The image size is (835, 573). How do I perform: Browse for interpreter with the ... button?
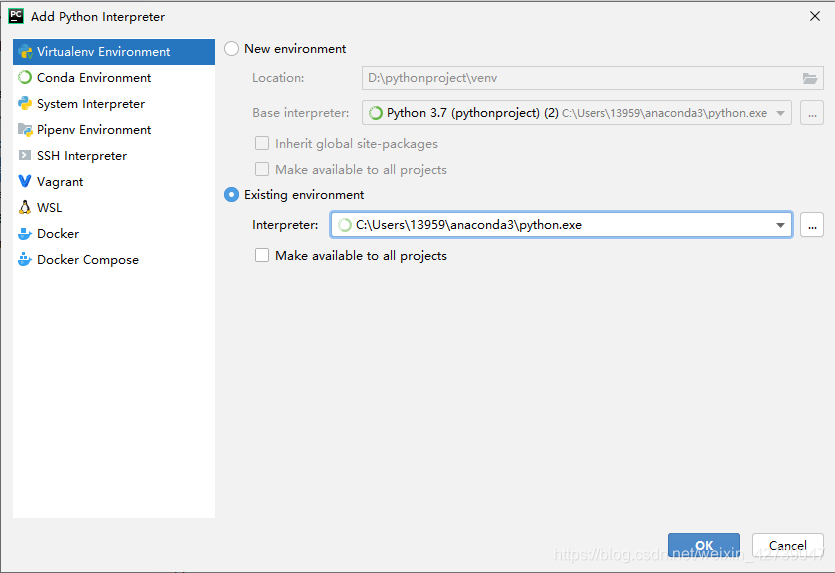(x=812, y=225)
